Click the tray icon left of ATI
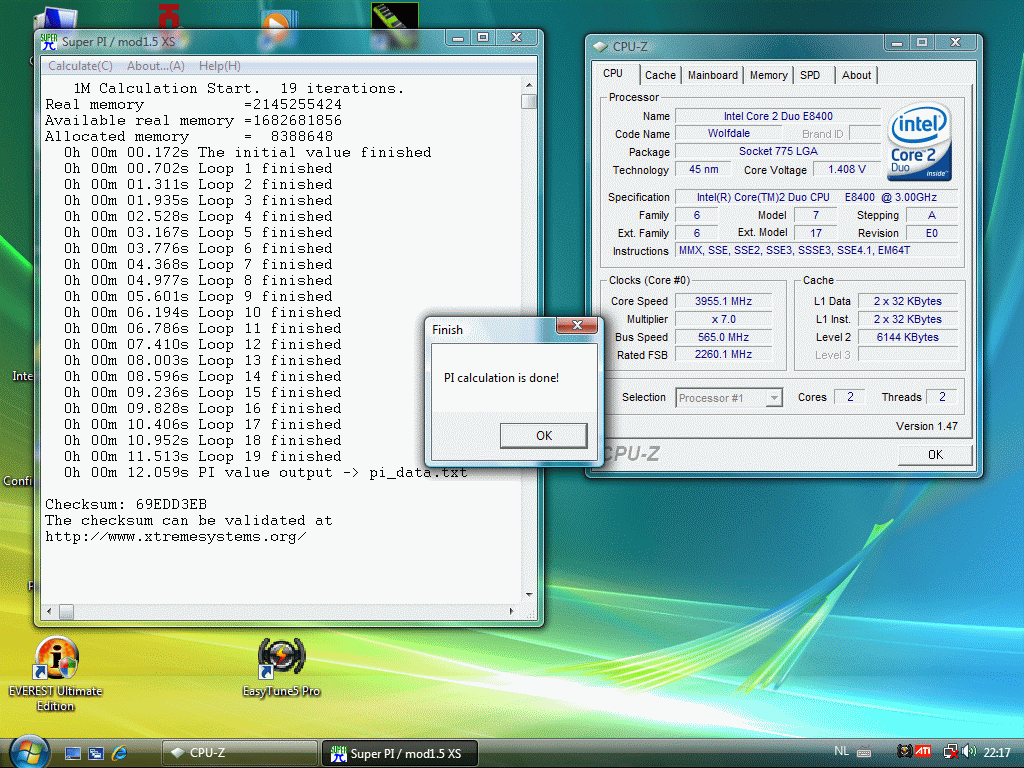1024x768 pixels. tap(904, 752)
